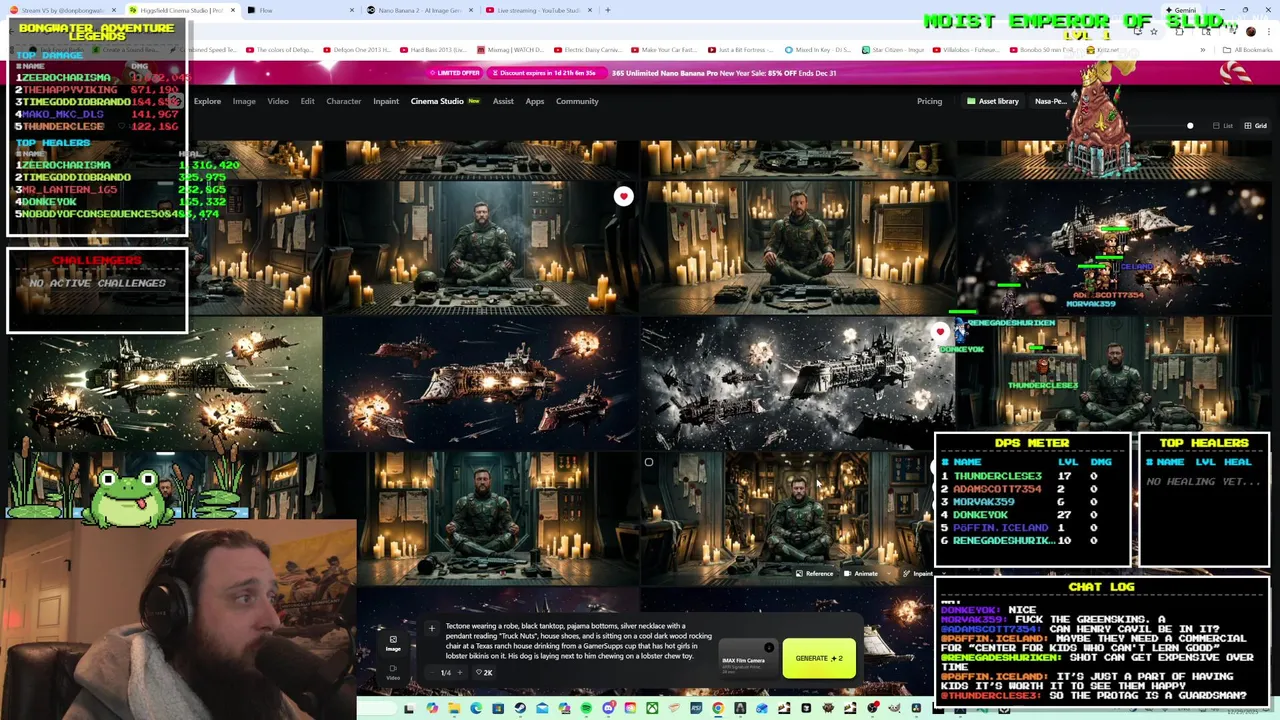The image size is (1280, 720).
Task: Open Xbox app from taskbar
Action: 652,709
